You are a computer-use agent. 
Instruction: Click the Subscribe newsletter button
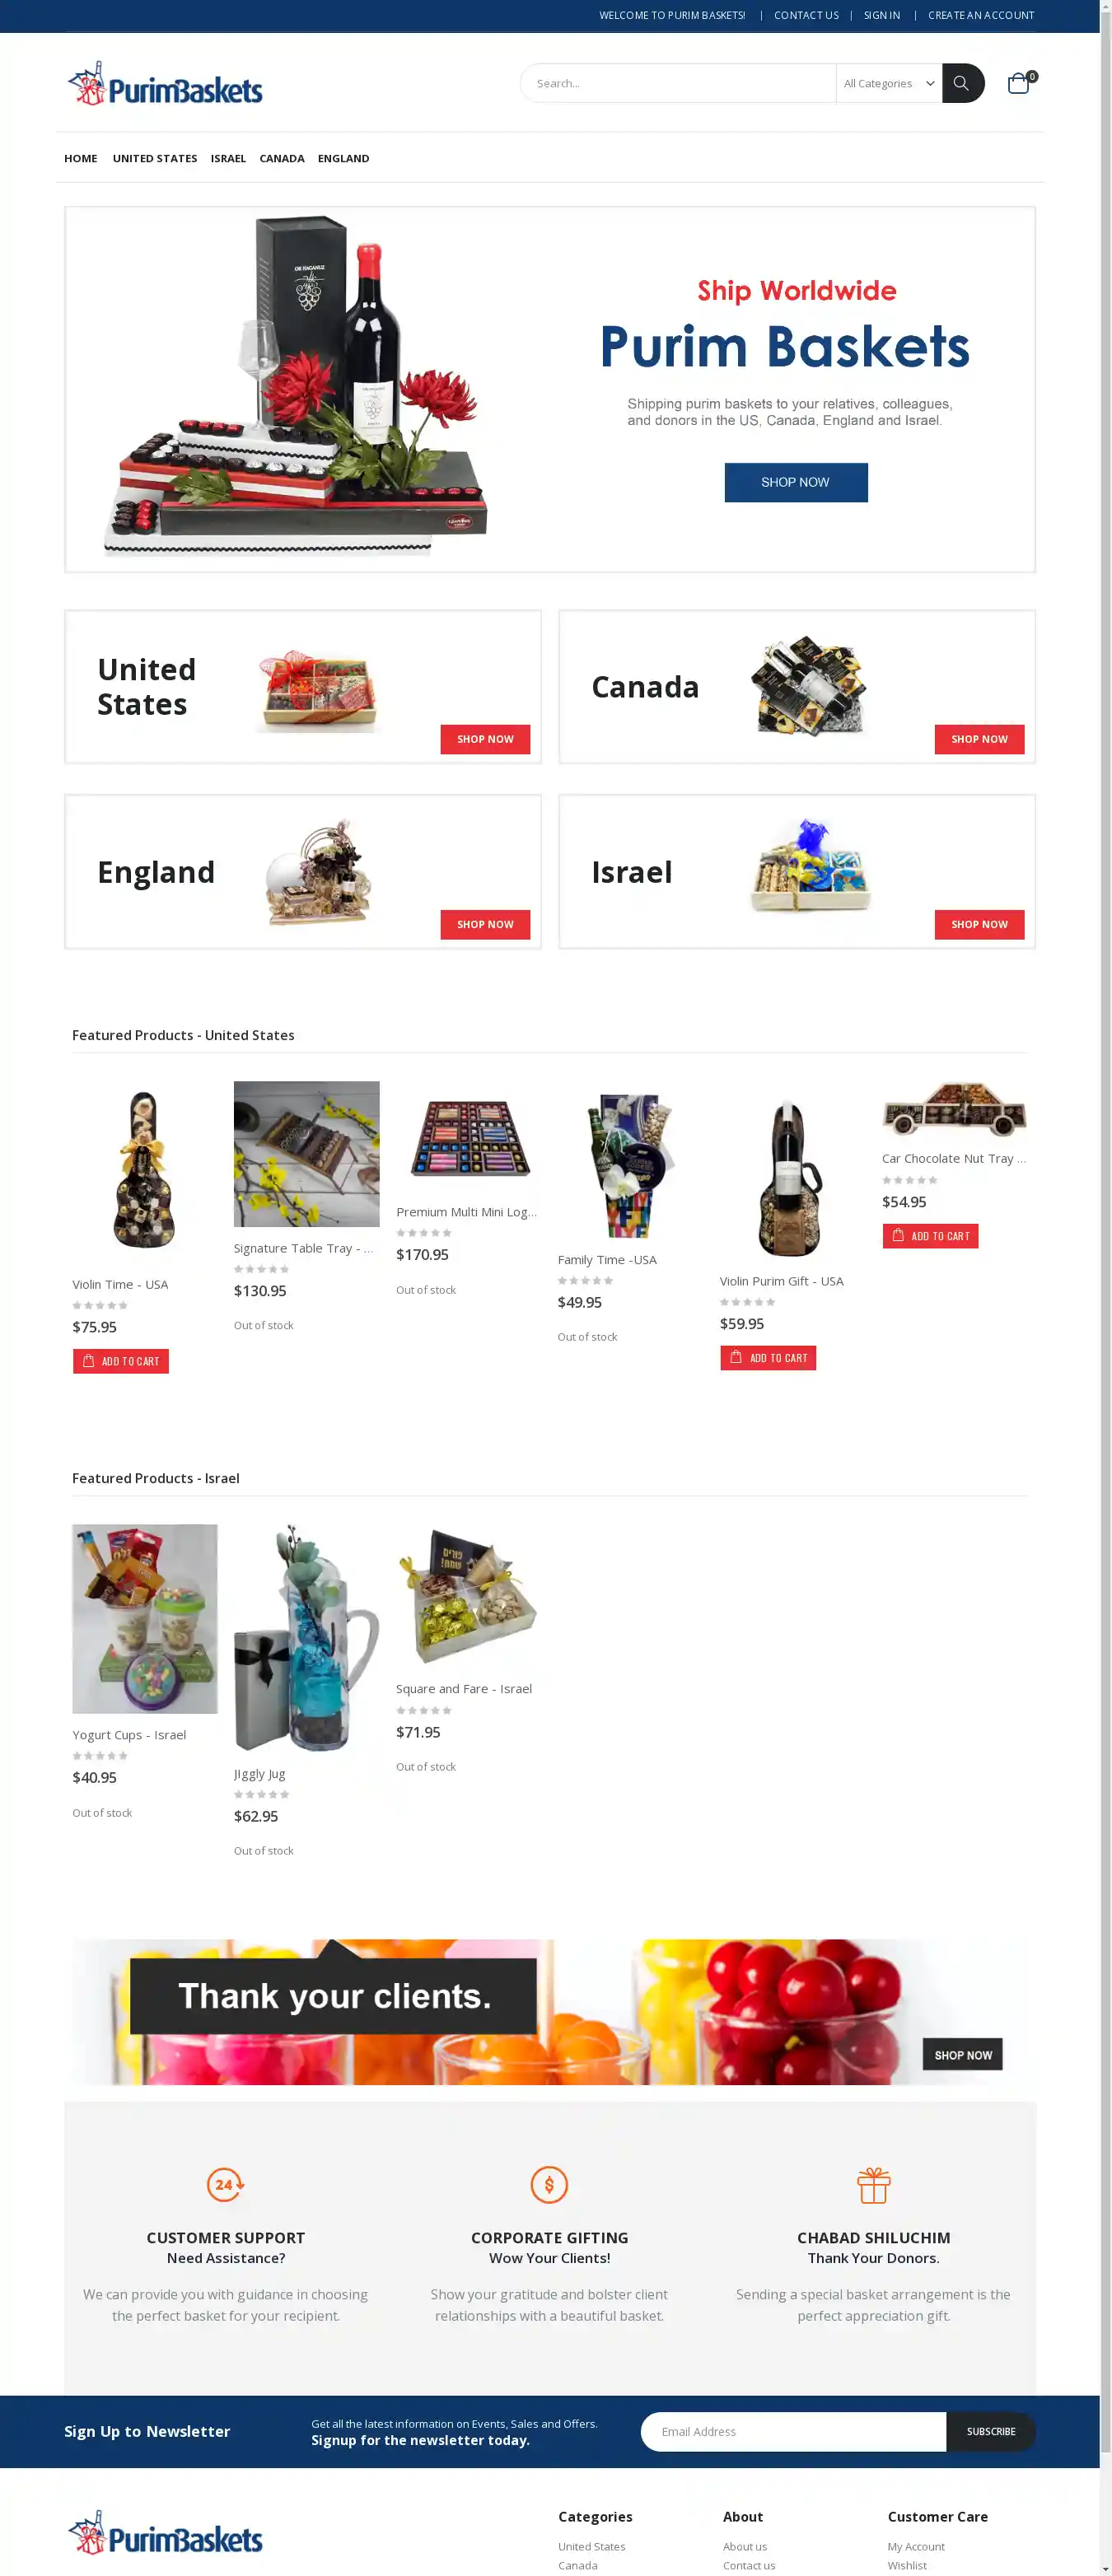pyautogui.click(x=990, y=2431)
